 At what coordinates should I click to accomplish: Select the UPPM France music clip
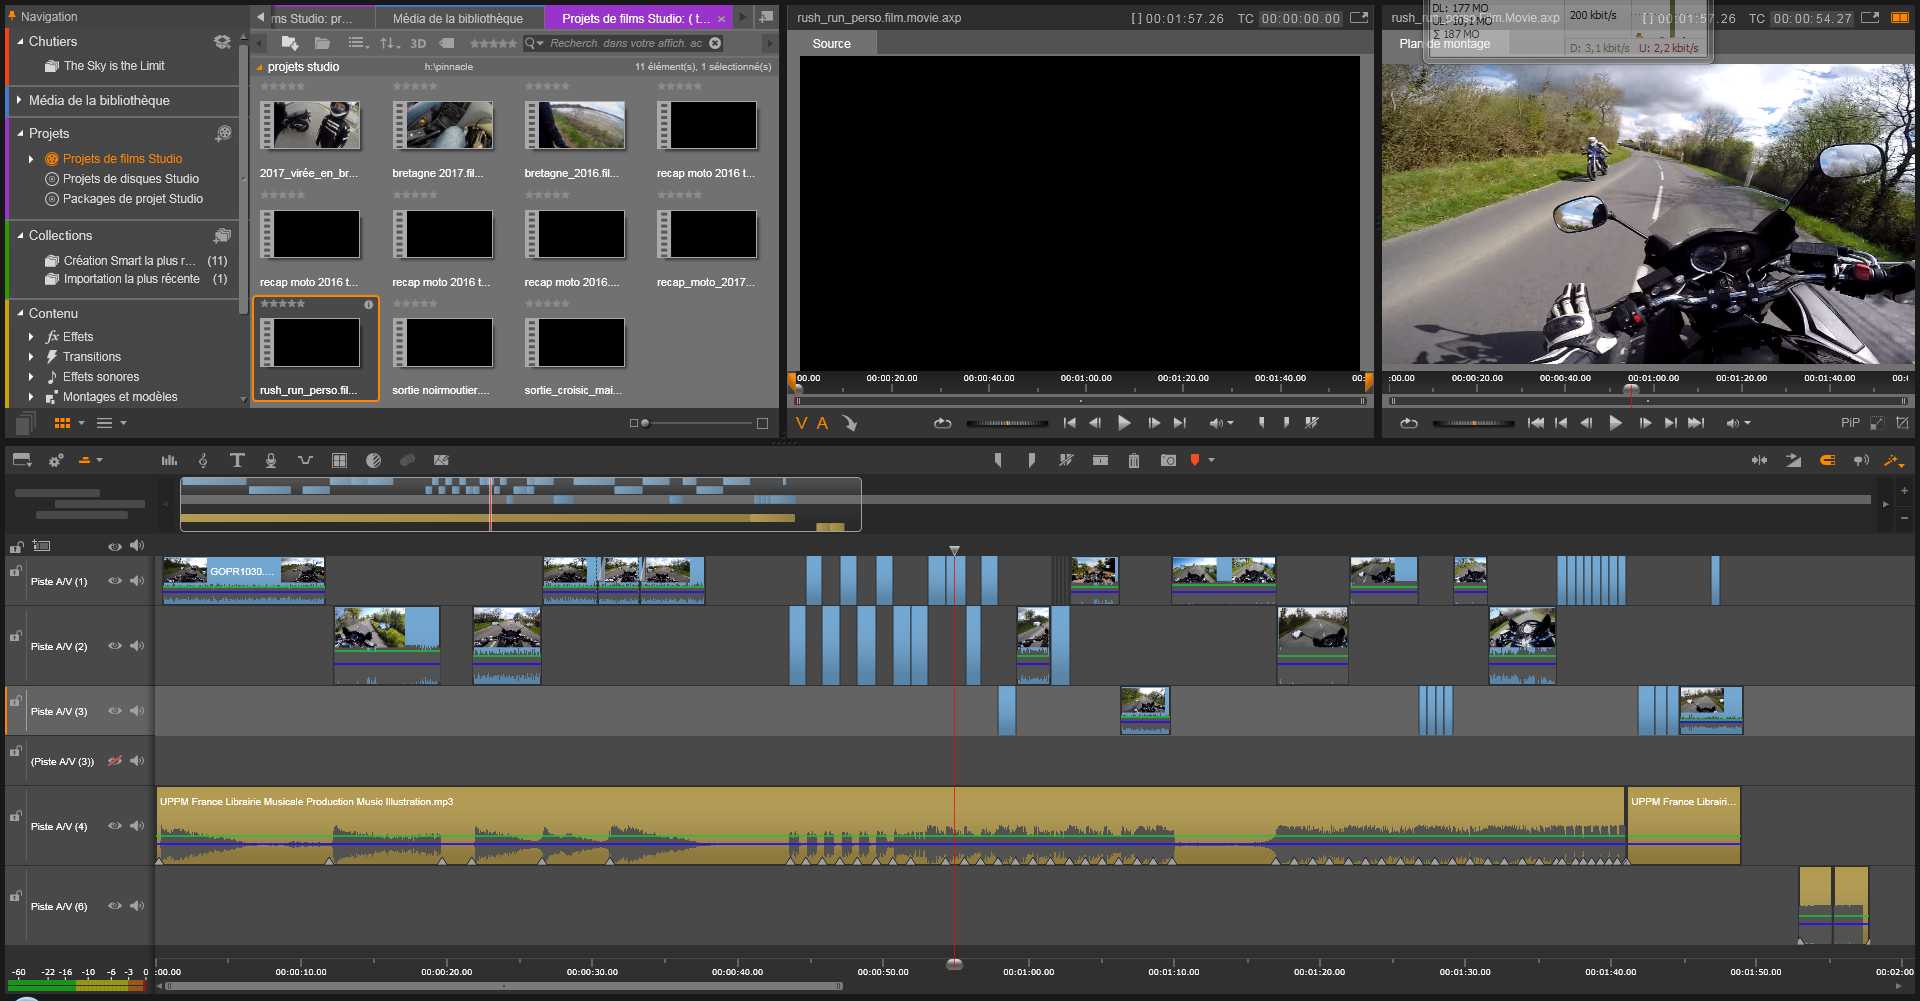(x=890, y=826)
